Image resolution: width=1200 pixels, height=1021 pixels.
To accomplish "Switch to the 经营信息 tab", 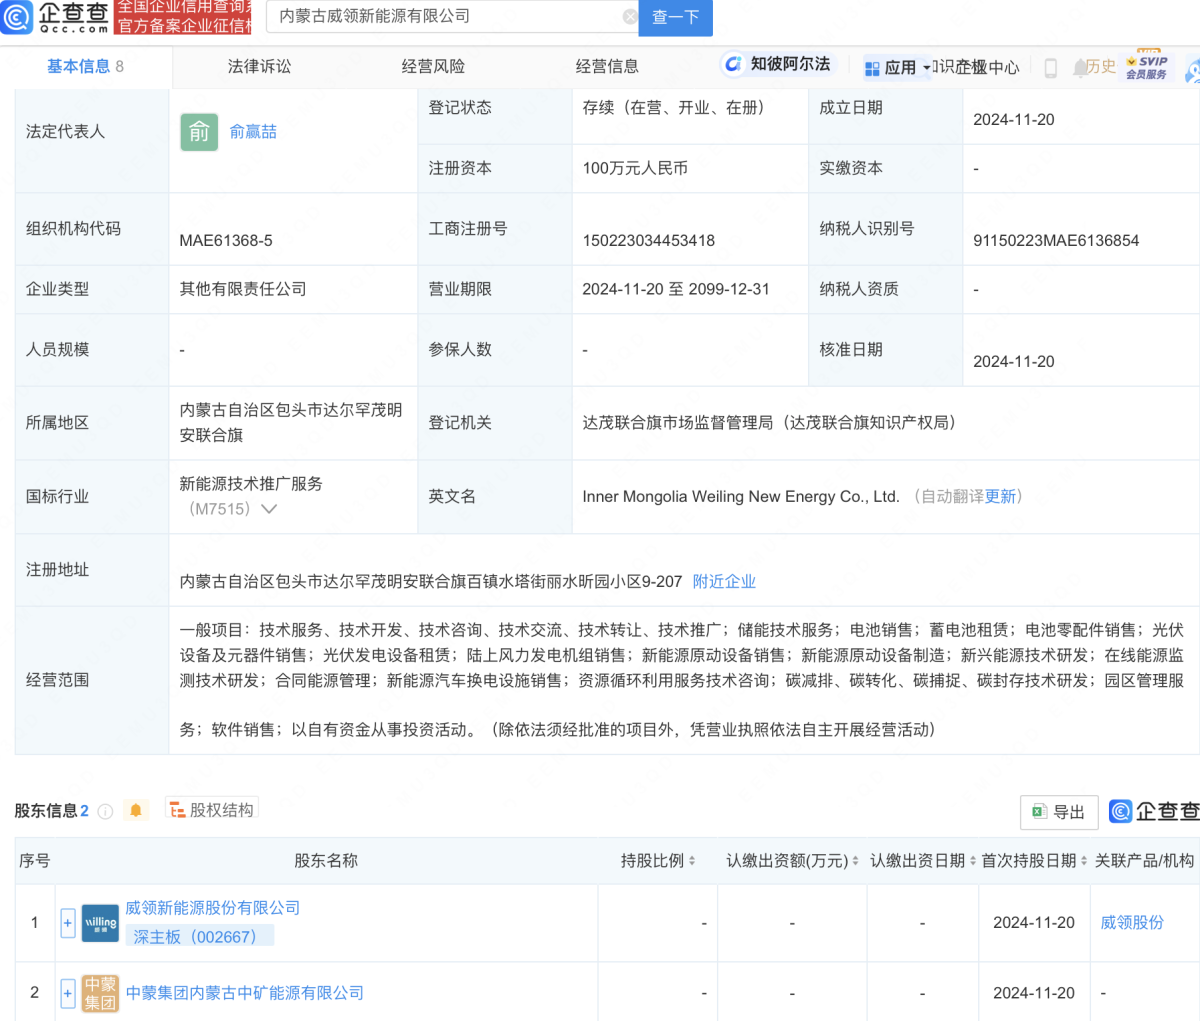I will pos(607,66).
